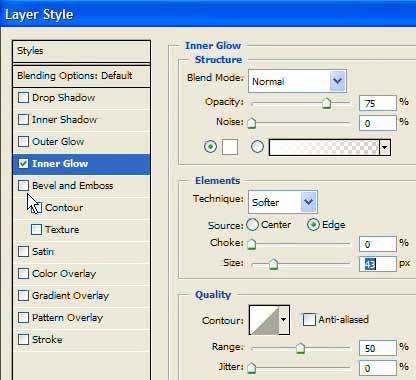Viewport: 416px width, 380px height.
Task: Select the Pattern Overlay style entry
Action: pyautogui.click(x=81, y=317)
